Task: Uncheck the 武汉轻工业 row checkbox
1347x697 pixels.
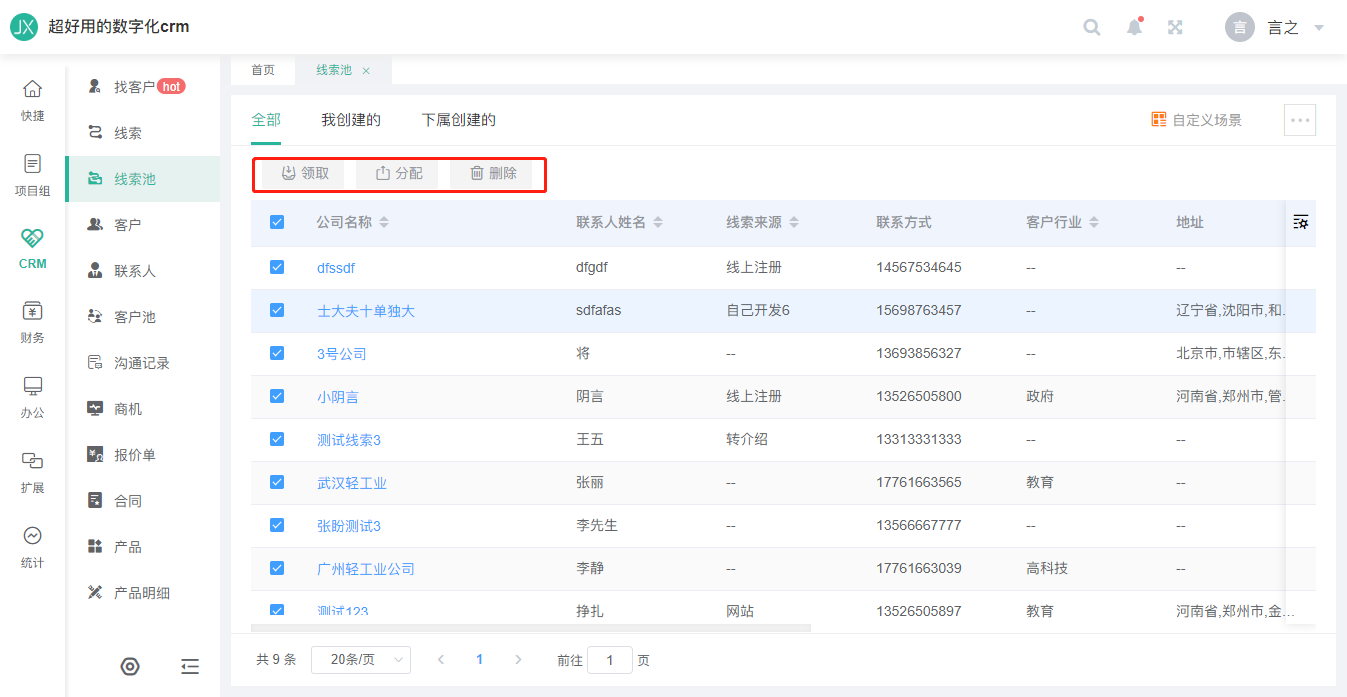Action: click(x=277, y=482)
